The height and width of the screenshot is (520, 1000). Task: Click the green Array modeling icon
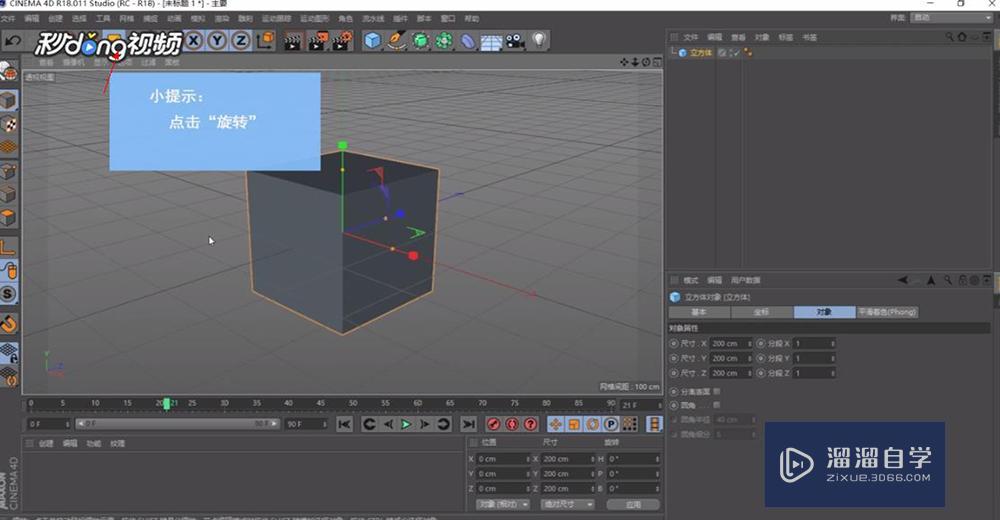444,41
